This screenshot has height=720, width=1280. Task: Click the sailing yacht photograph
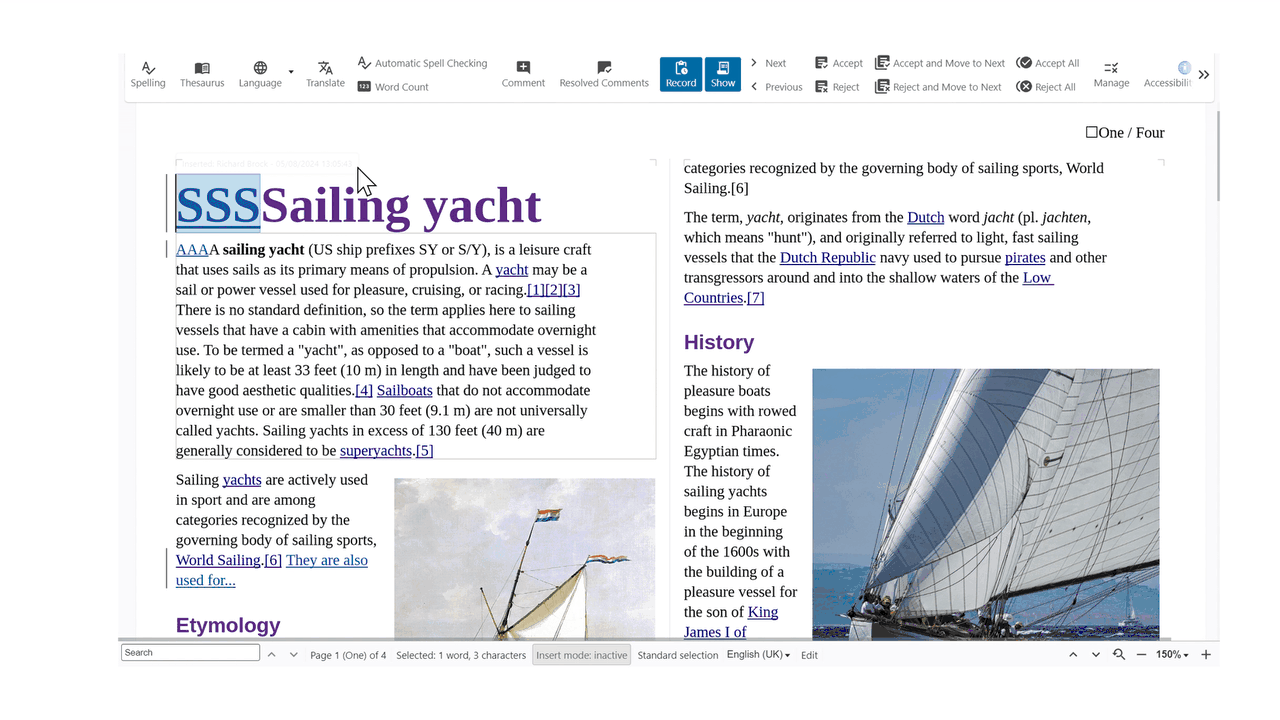tap(986, 504)
